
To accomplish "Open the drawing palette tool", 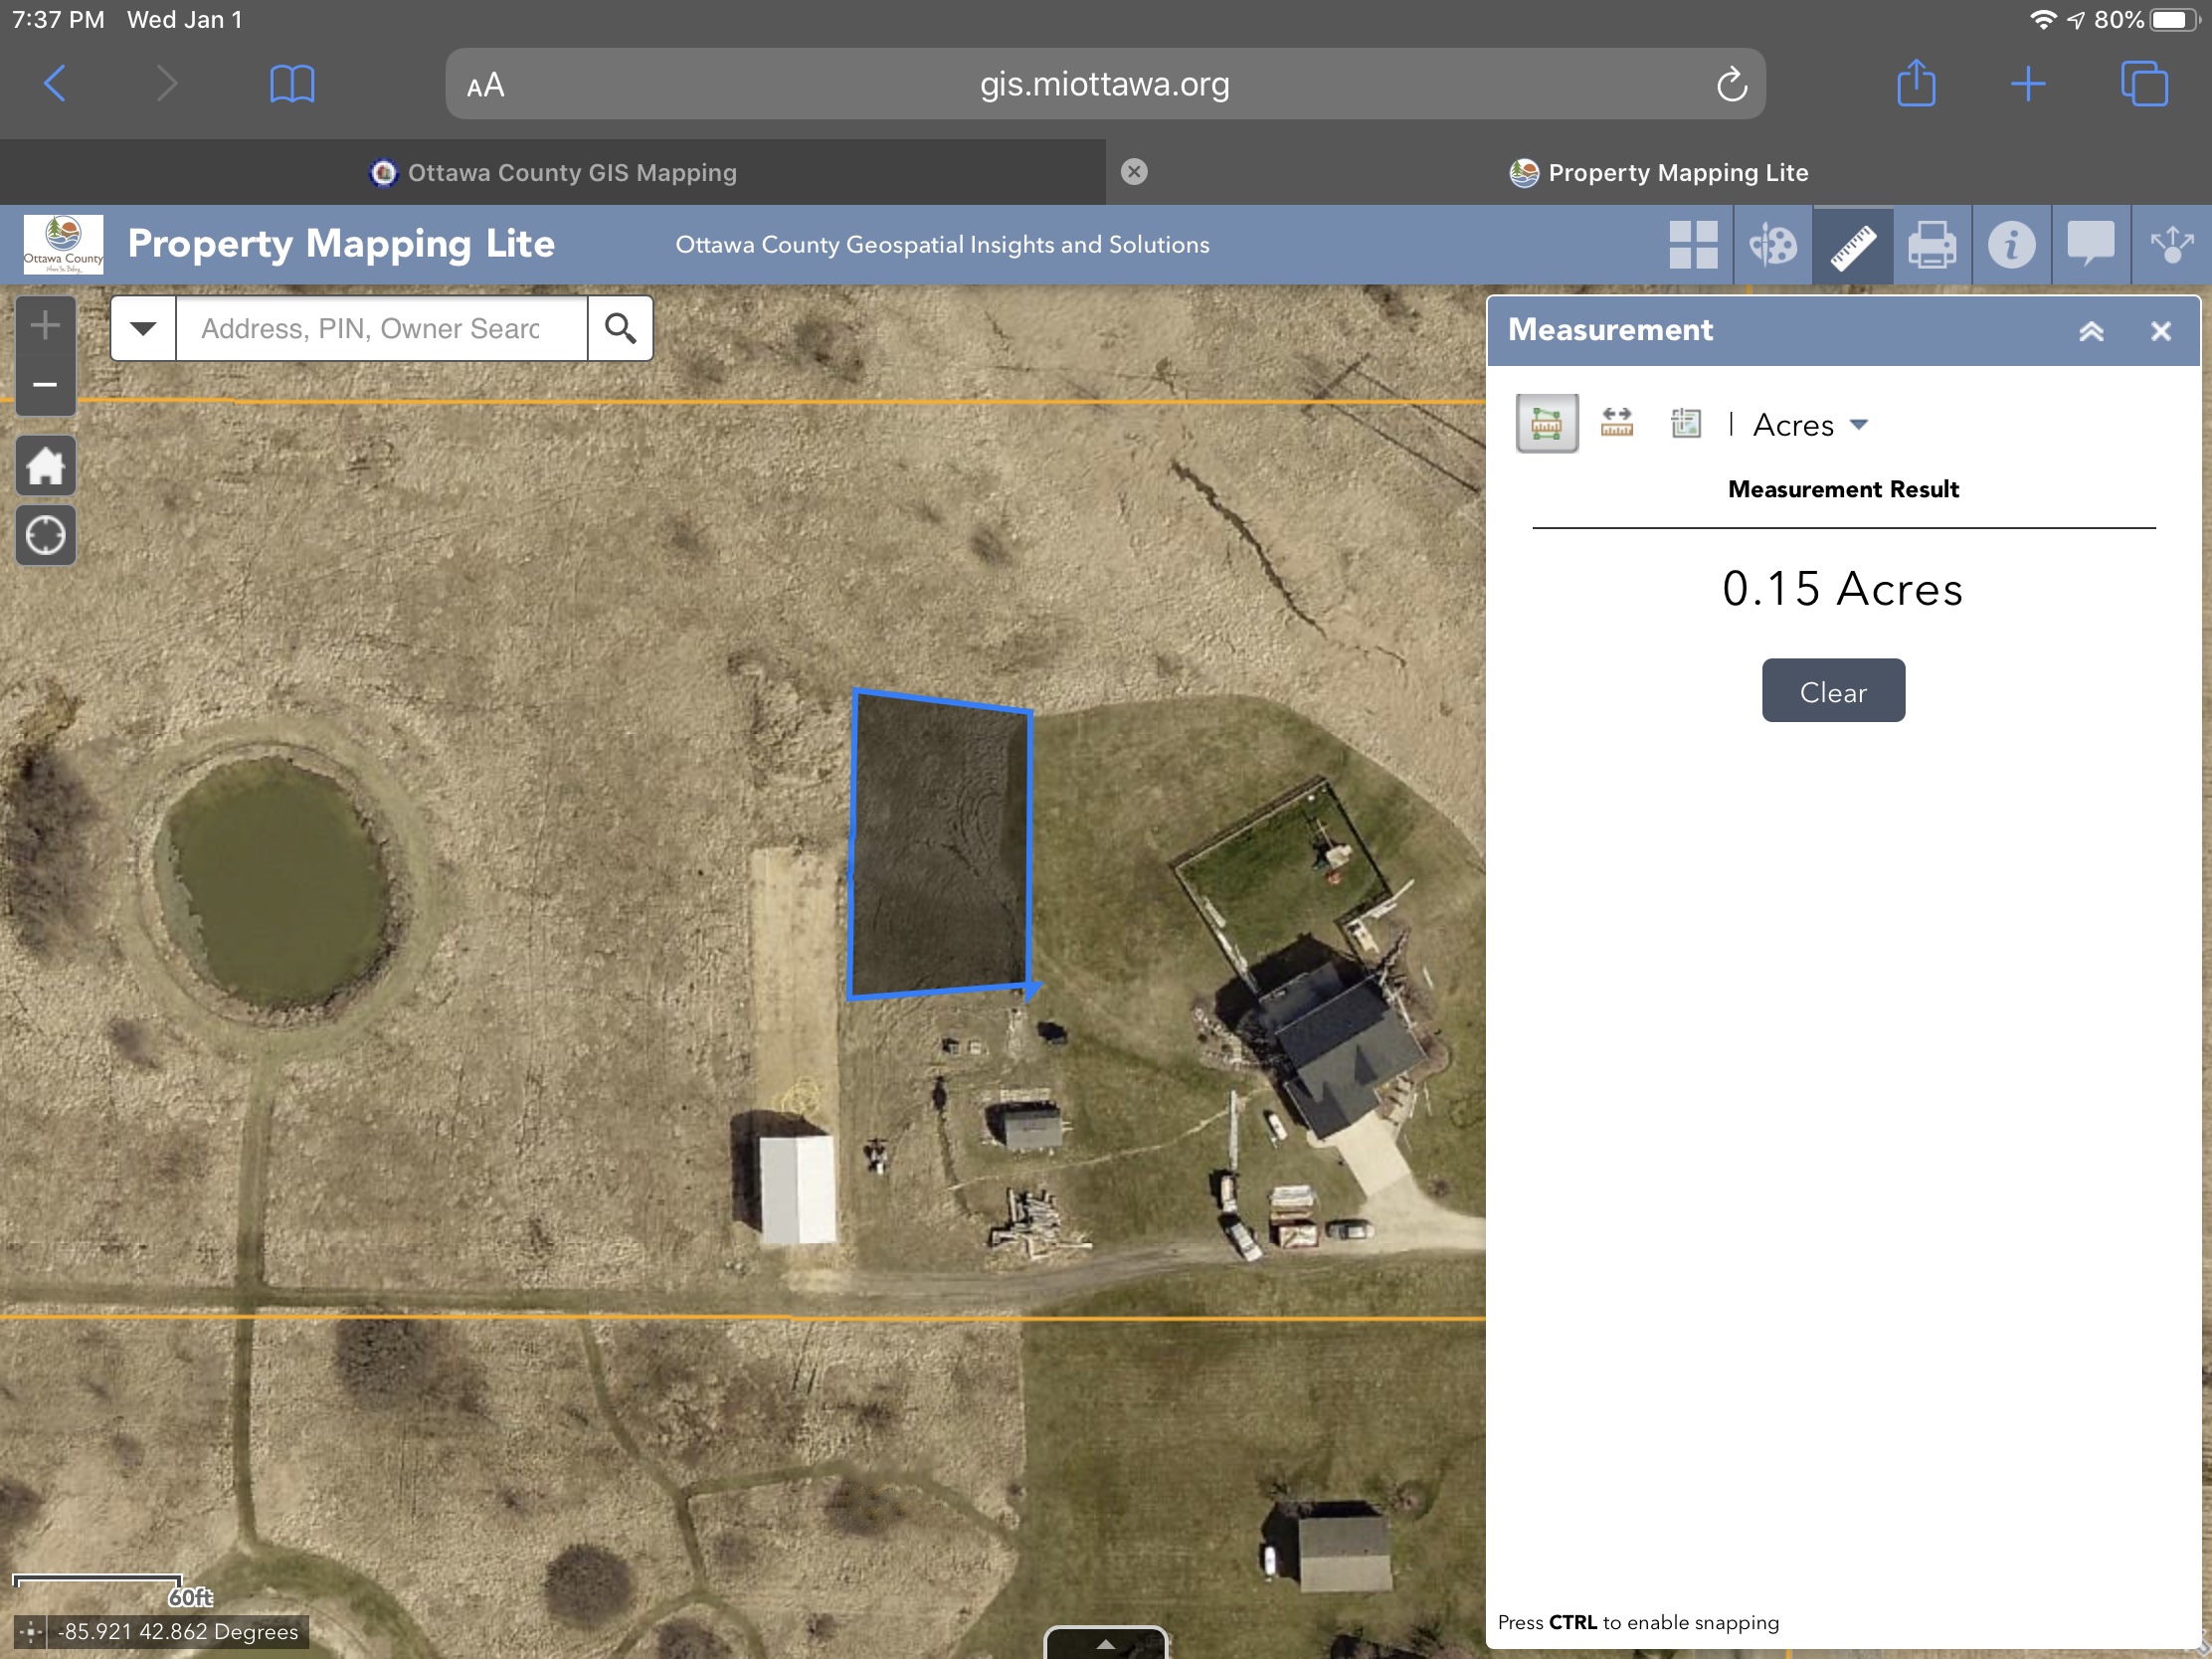I will pyautogui.click(x=1772, y=244).
